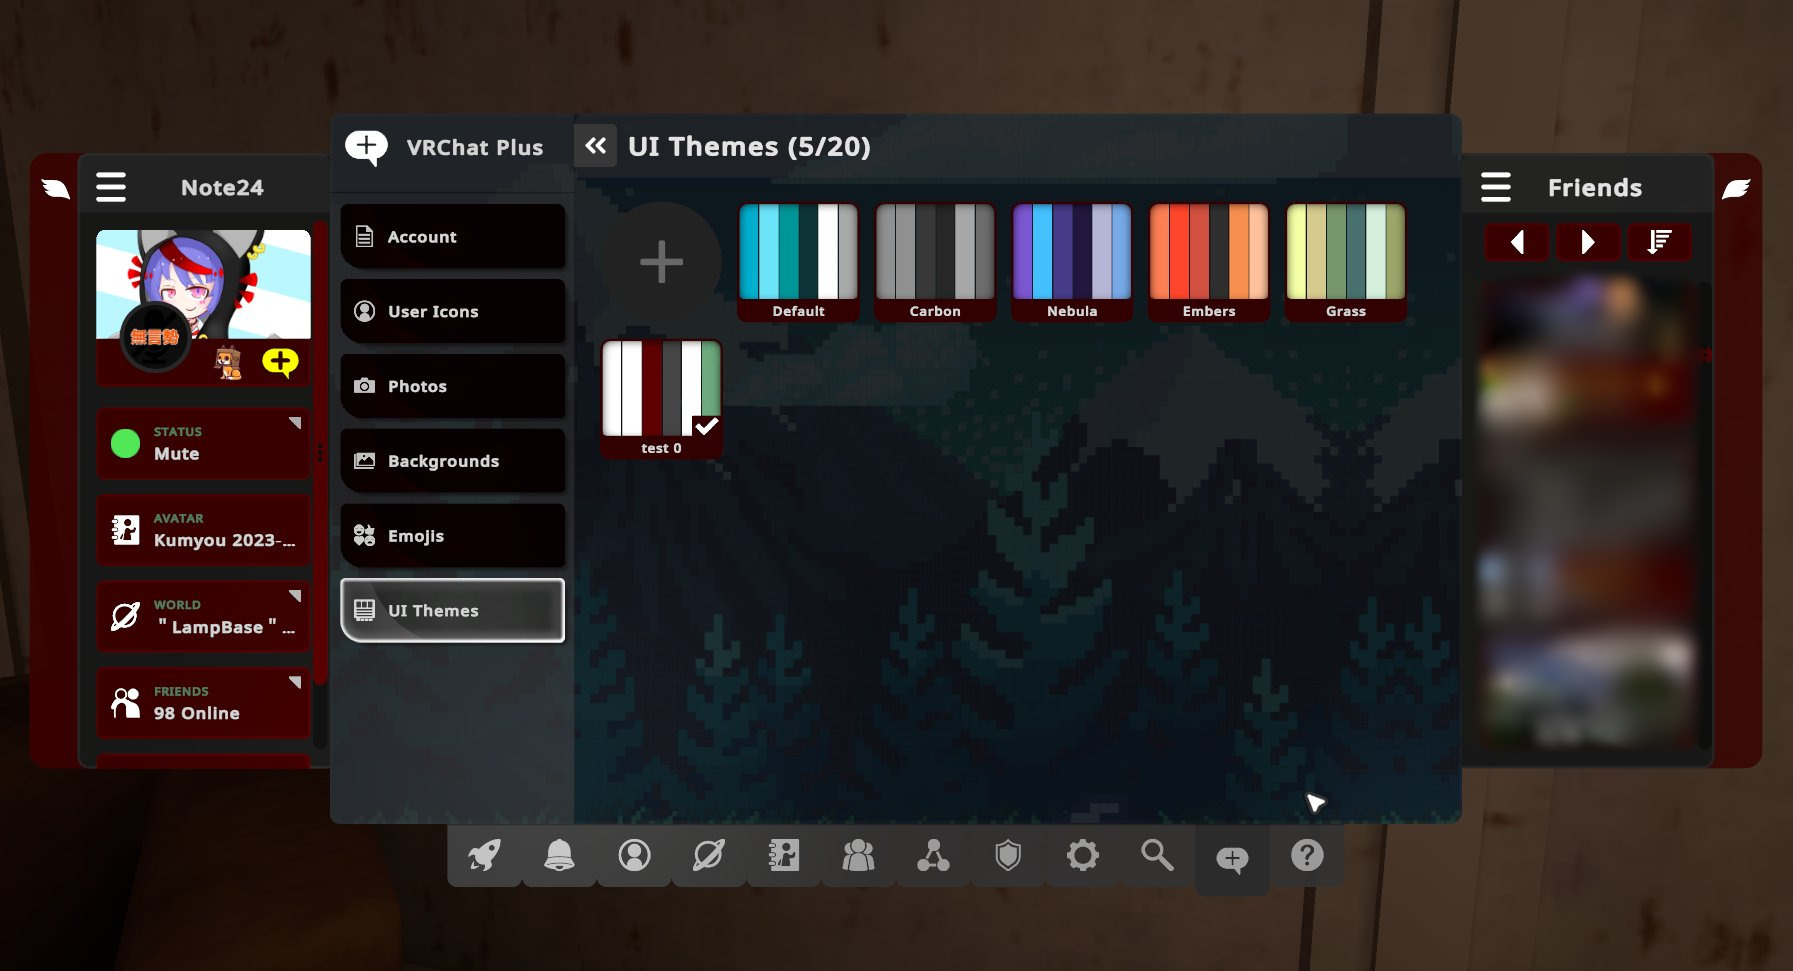Expand the Status card disclosure triangle
This screenshot has height=971, width=1793.
click(296, 424)
